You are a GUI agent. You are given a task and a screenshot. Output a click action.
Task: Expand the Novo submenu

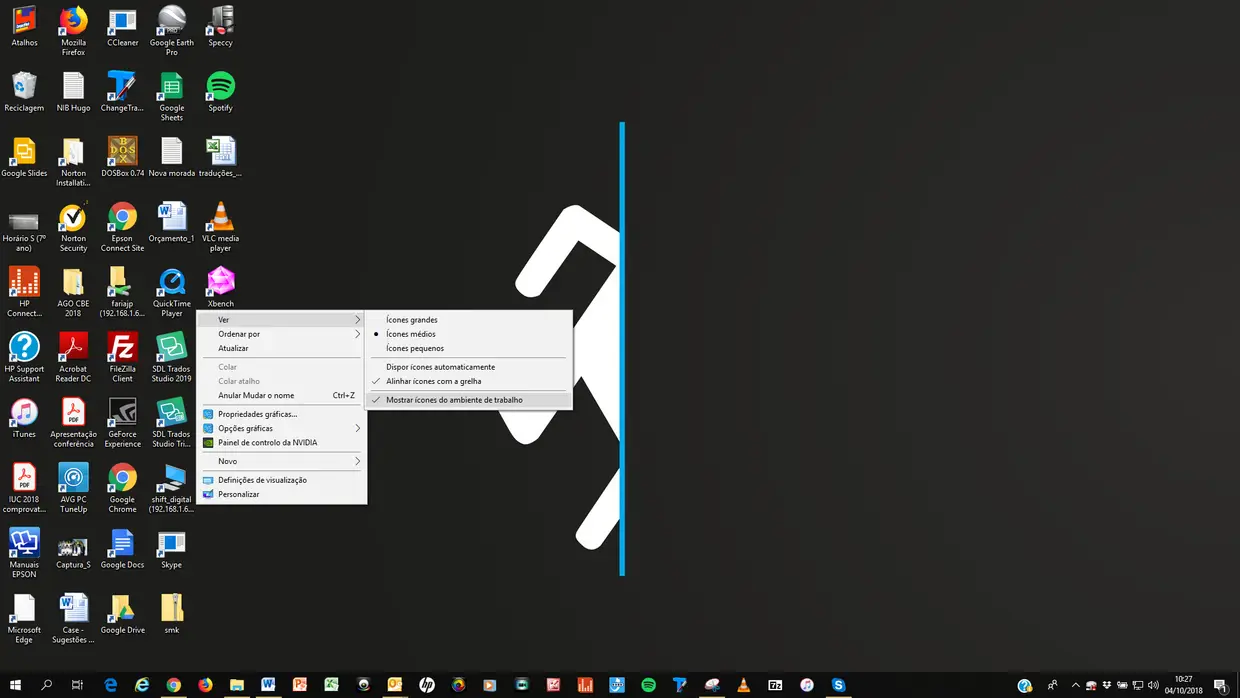pos(281,461)
